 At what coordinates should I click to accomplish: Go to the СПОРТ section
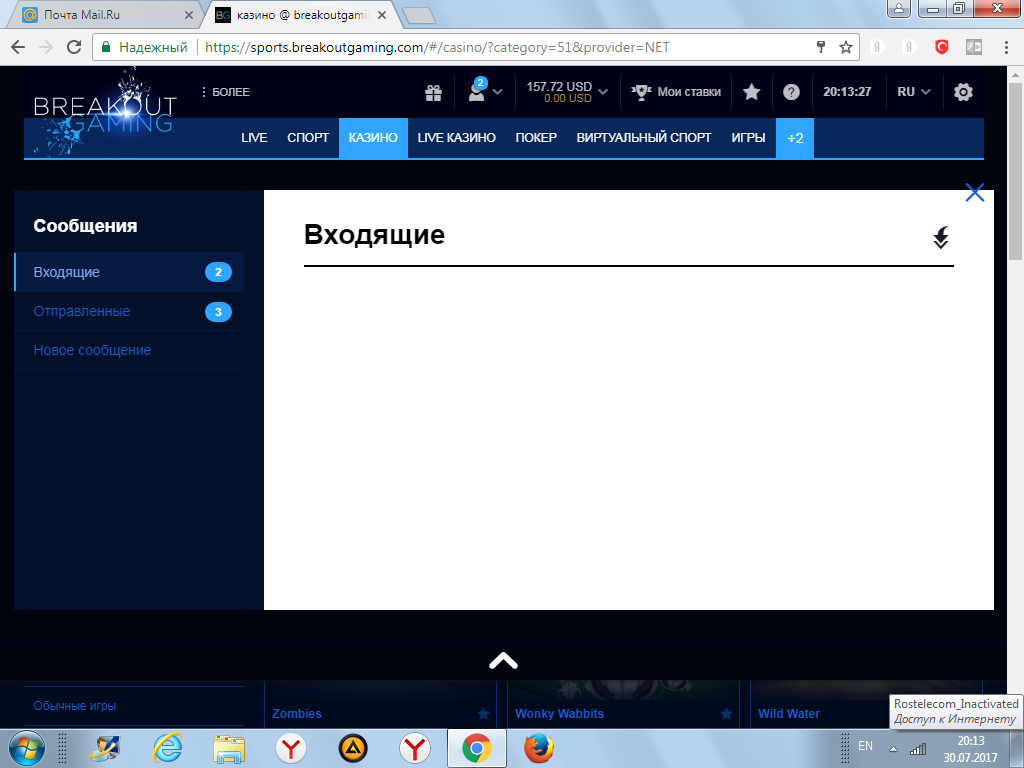pos(308,138)
